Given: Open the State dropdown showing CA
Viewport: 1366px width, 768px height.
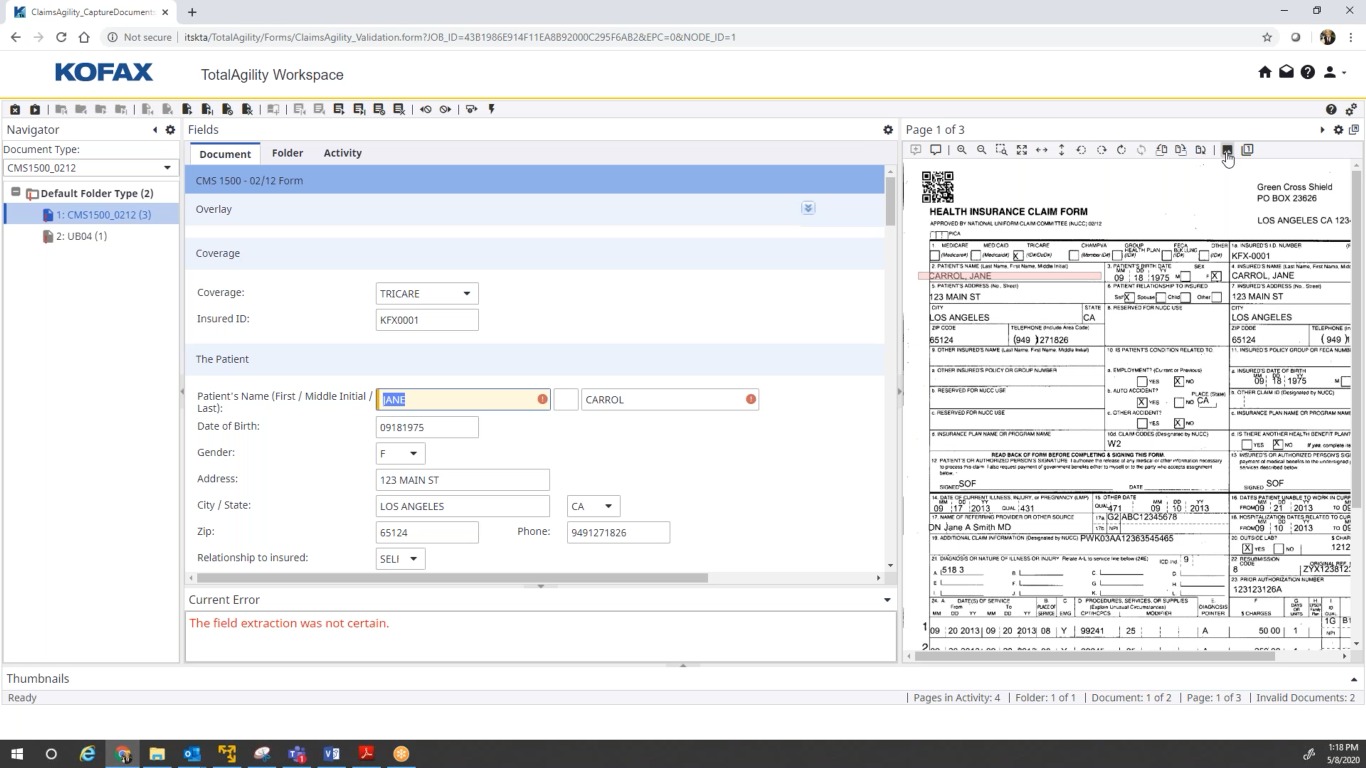Looking at the screenshot, I should click(606, 507).
